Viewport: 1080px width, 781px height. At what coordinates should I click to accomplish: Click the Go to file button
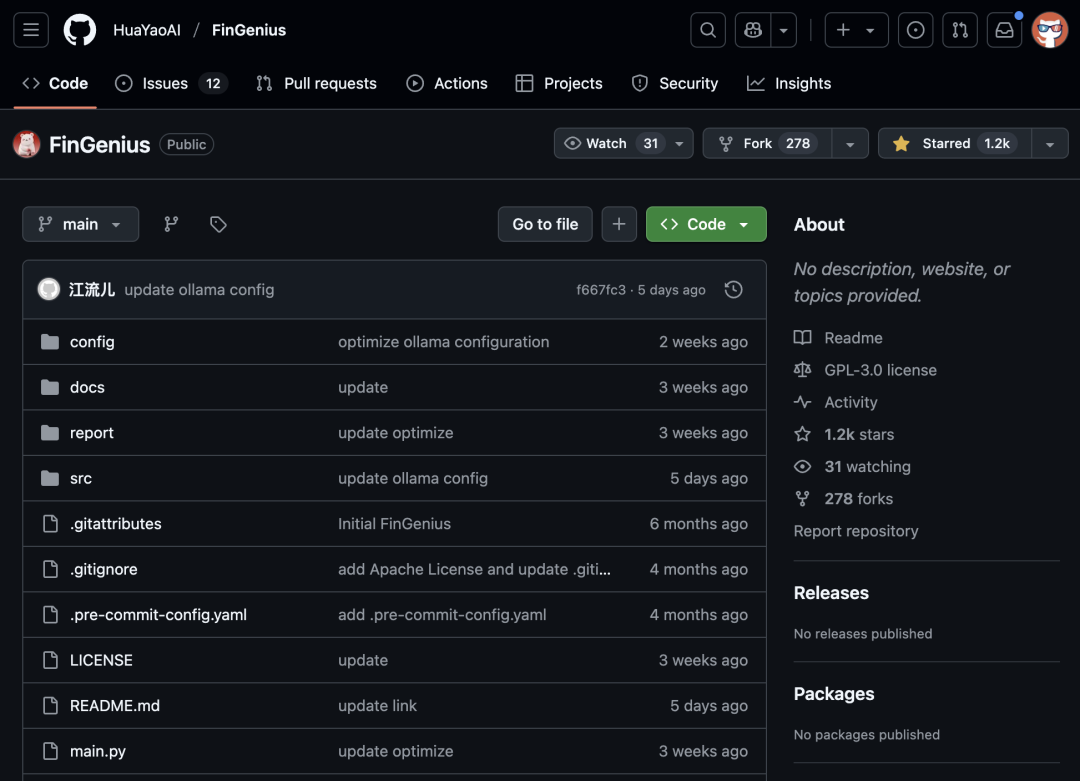point(545,224)
